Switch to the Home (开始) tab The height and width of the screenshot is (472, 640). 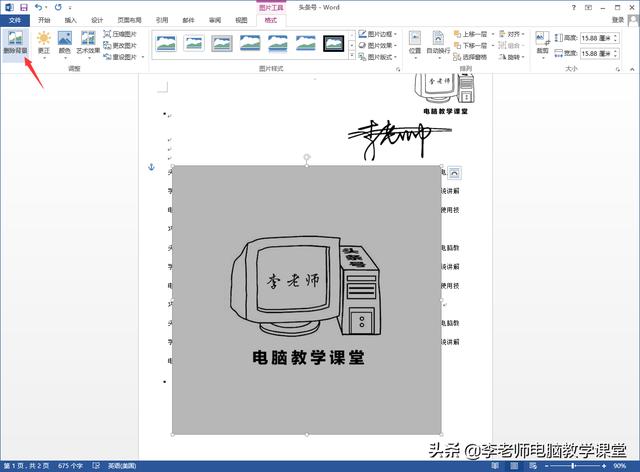pos(44,20)
